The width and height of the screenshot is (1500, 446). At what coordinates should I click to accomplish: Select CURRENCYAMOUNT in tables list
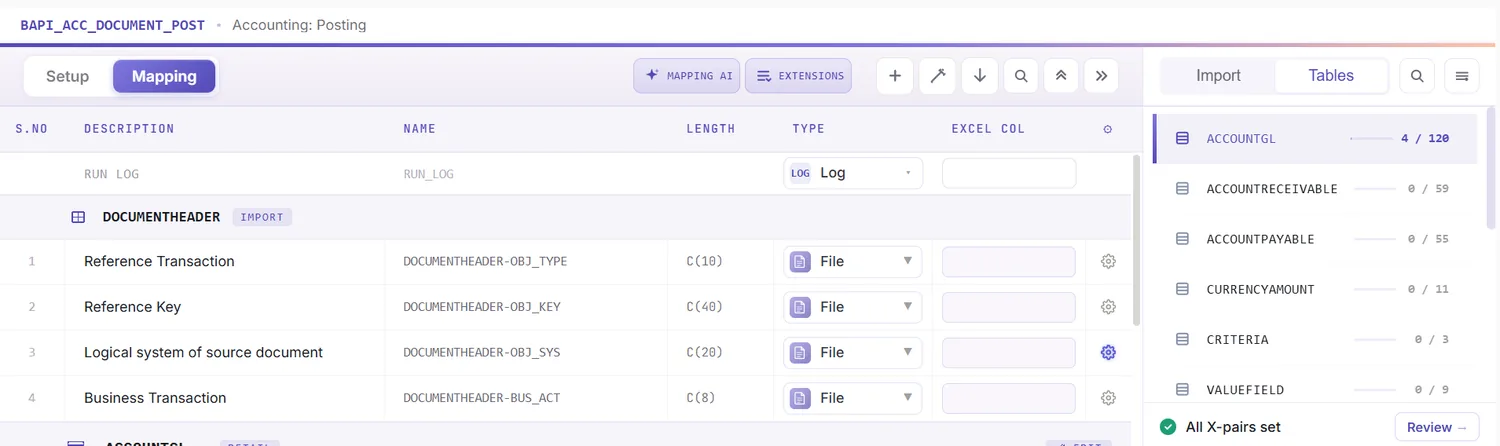[x=1316, y=289]
